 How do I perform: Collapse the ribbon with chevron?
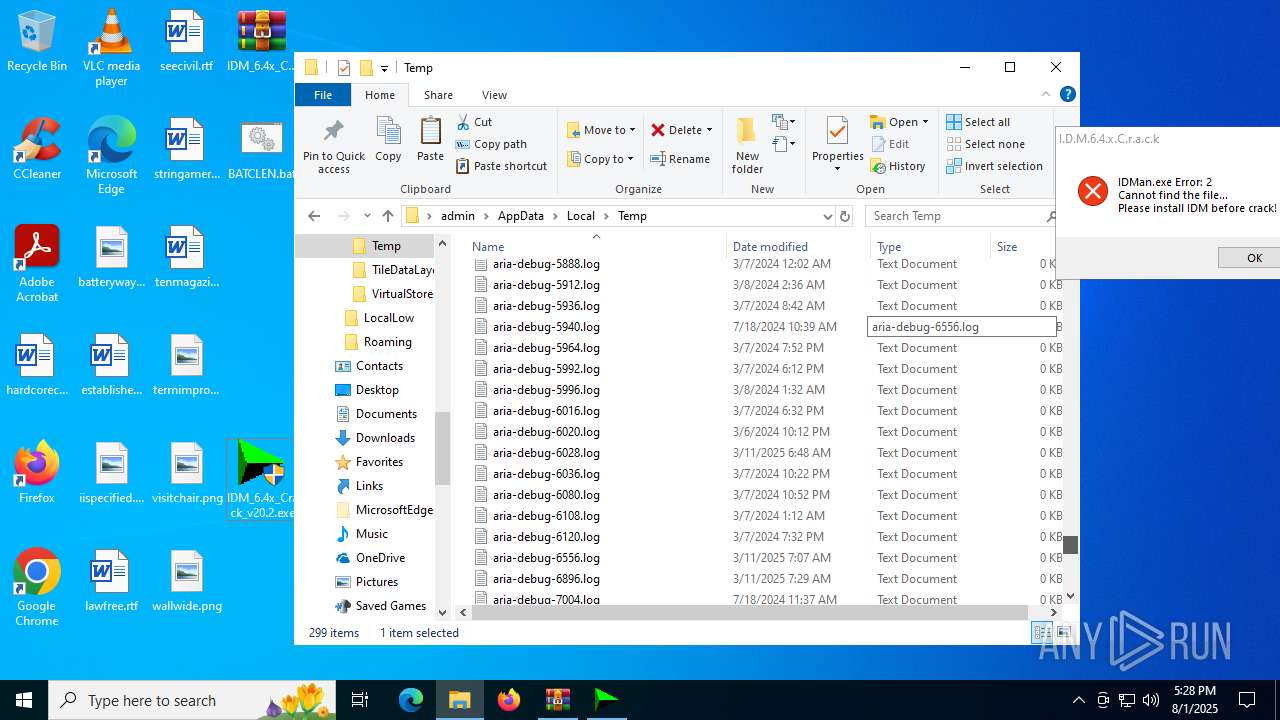(1046, 94)
